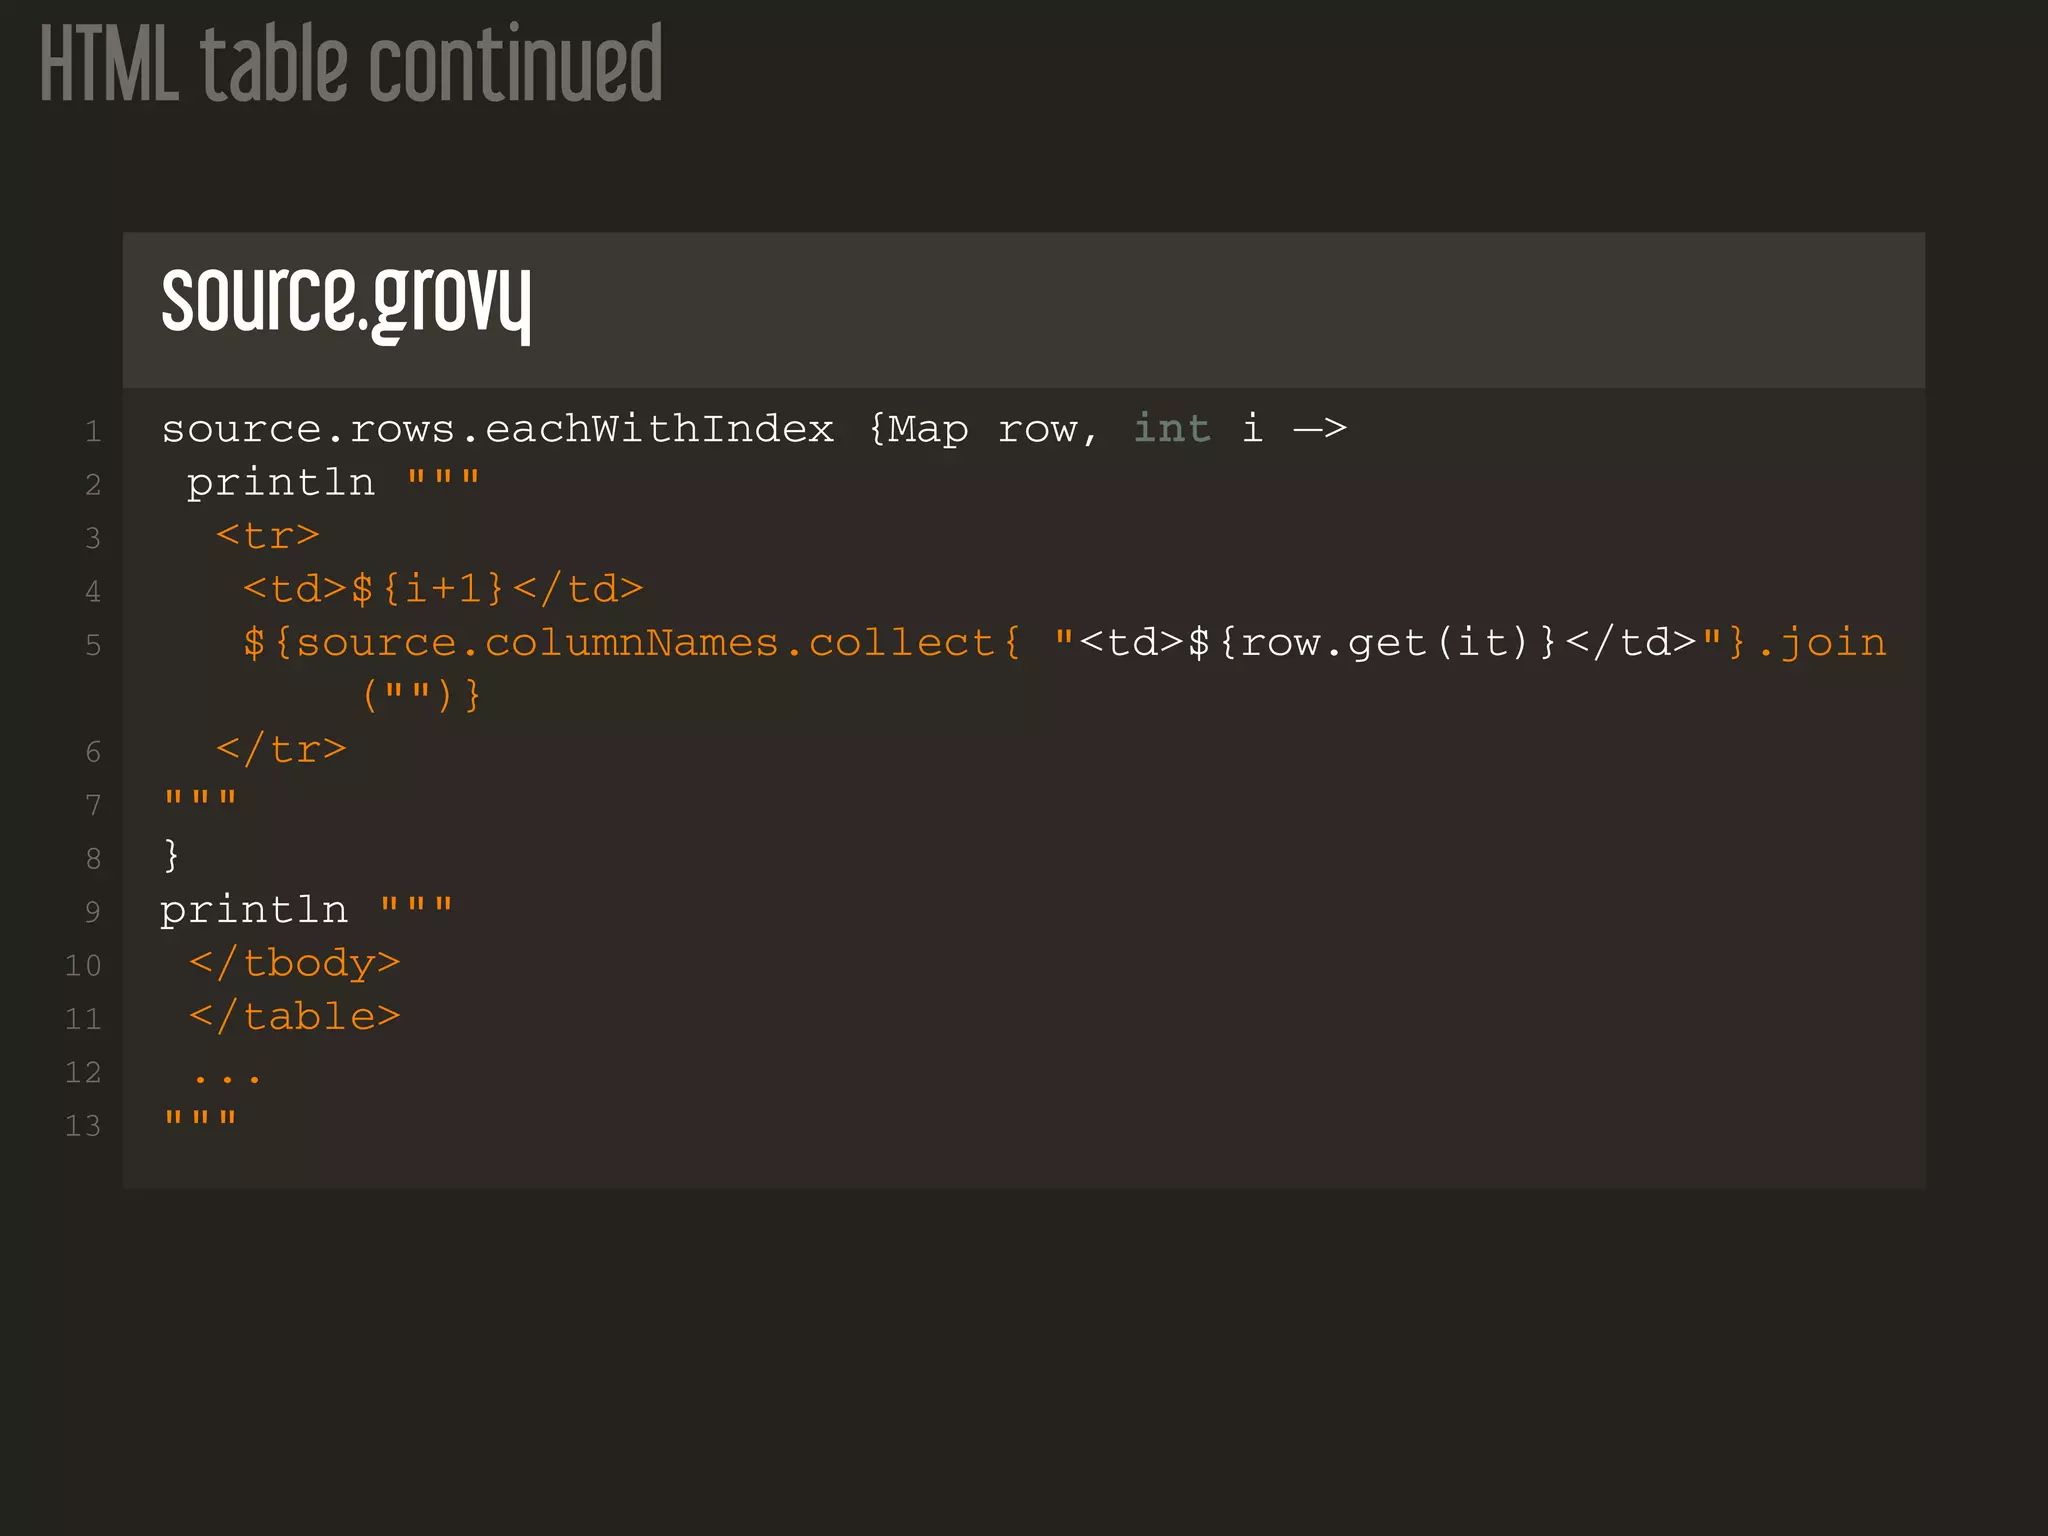Click the closing </tr> tag
Viewport: 2048px width, 1536px height.
point(281,750)
